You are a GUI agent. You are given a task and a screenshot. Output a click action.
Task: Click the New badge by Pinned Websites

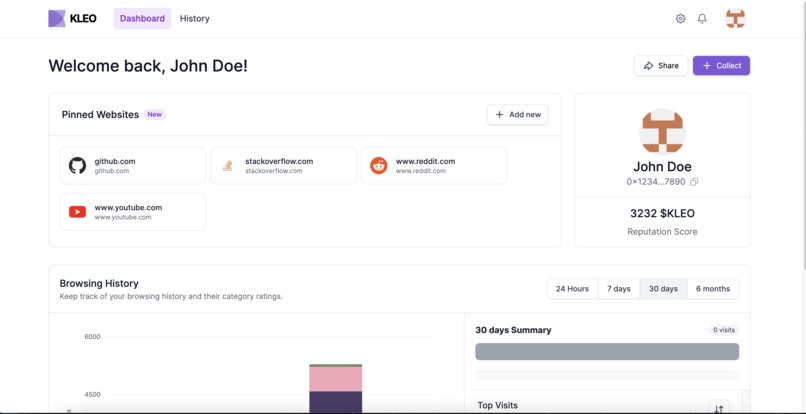point(155,115)
